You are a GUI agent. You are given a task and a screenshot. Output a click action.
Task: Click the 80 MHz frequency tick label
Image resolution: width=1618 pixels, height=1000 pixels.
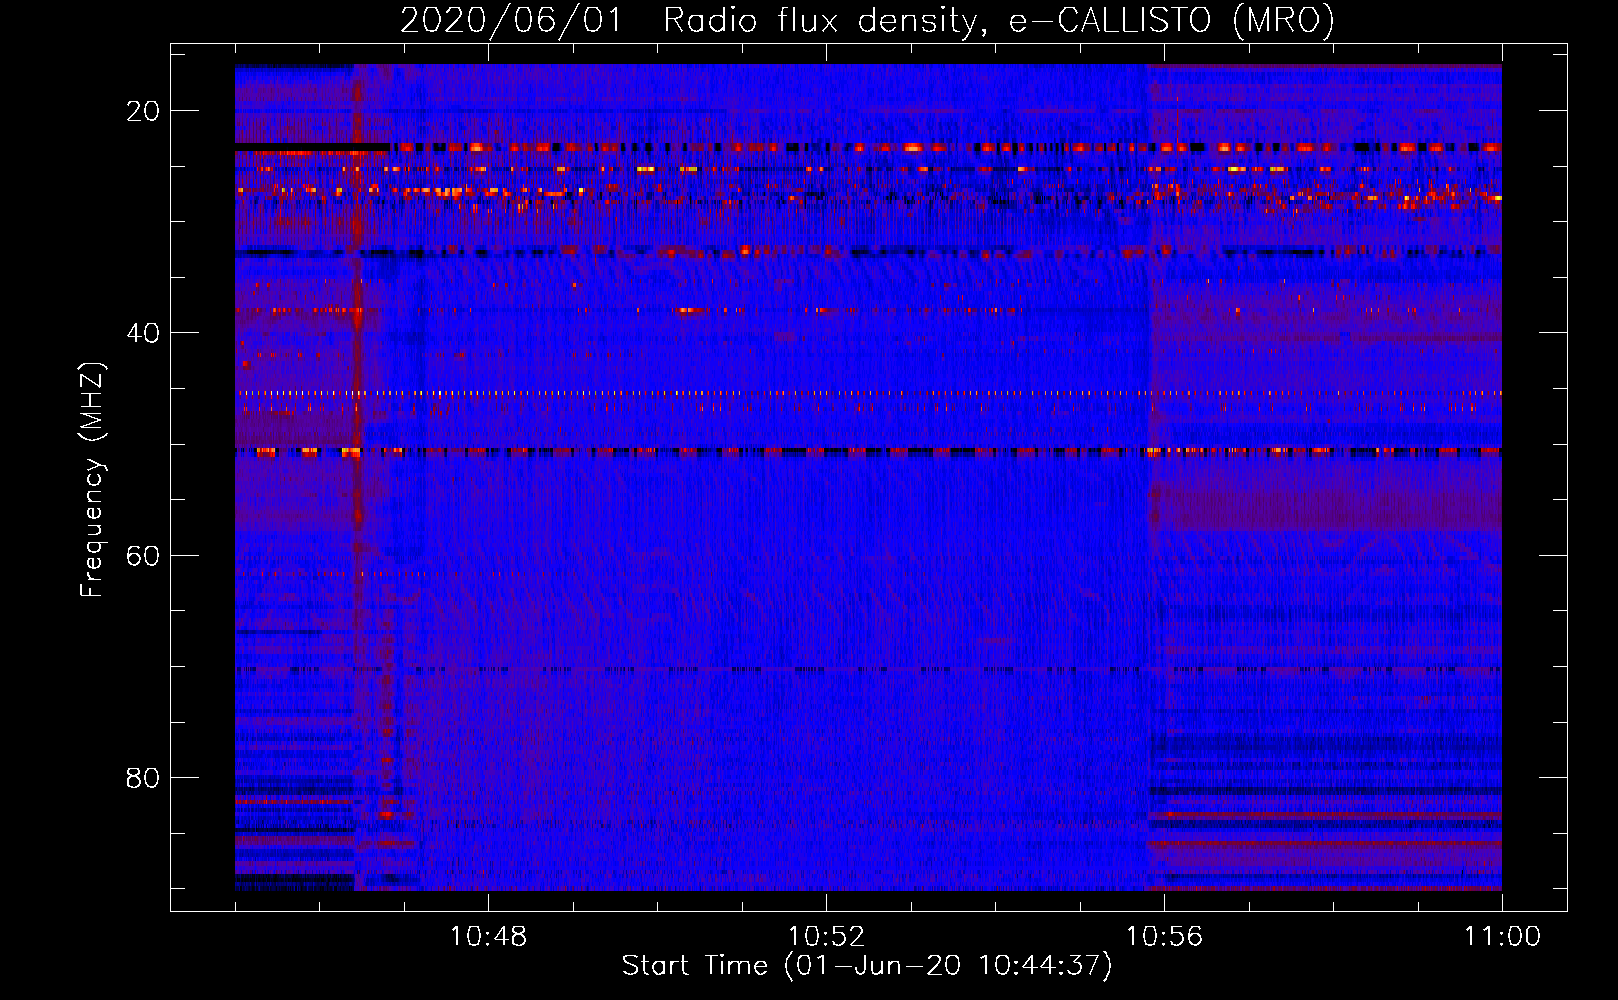143,777
